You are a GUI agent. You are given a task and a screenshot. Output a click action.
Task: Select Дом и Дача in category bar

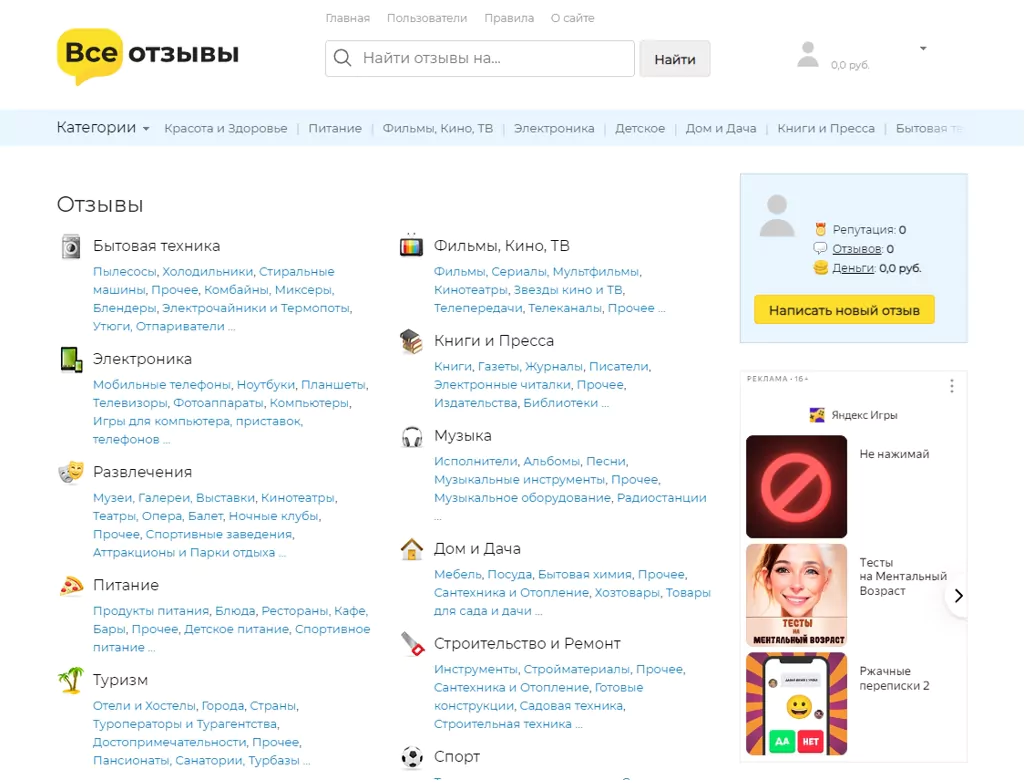[721, 129]
